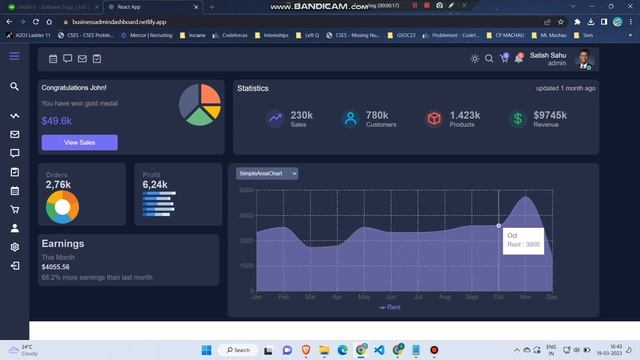The image size is (640, 360).
Task: Open the analytics wave icon in sidebar
Action: [x=15, y=116]
